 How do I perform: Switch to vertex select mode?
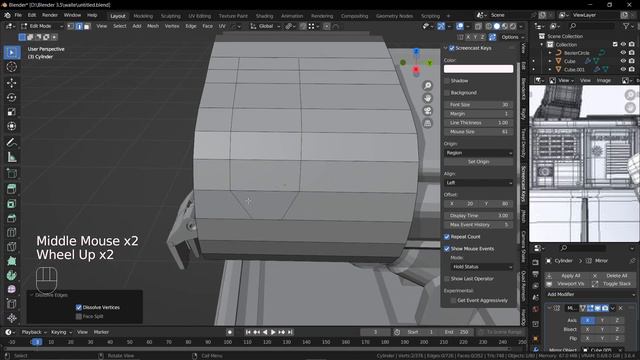coord(71,26)
